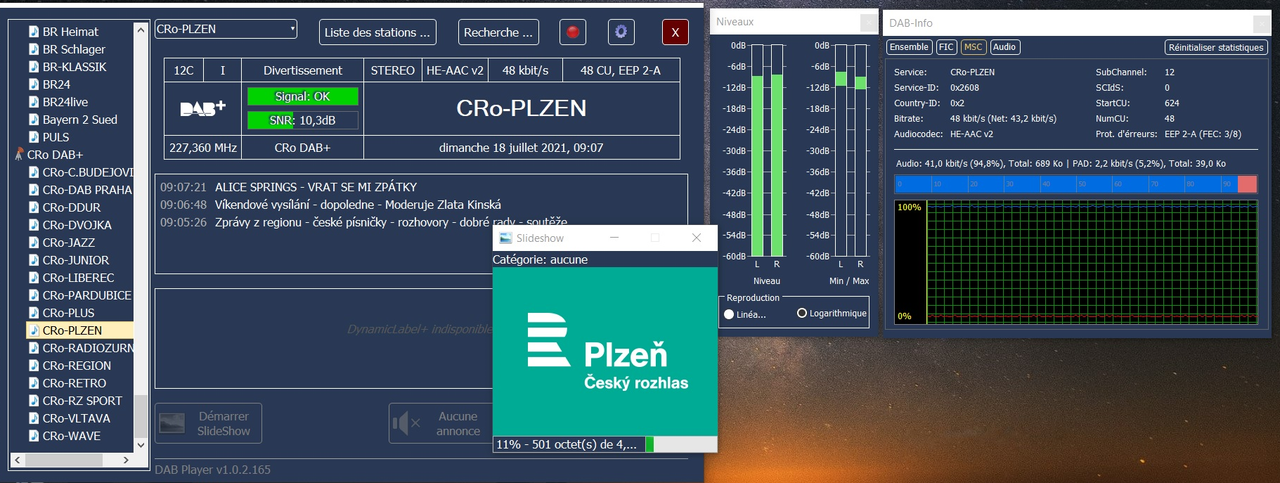Click the Aucune annonce button

(442, 423)
